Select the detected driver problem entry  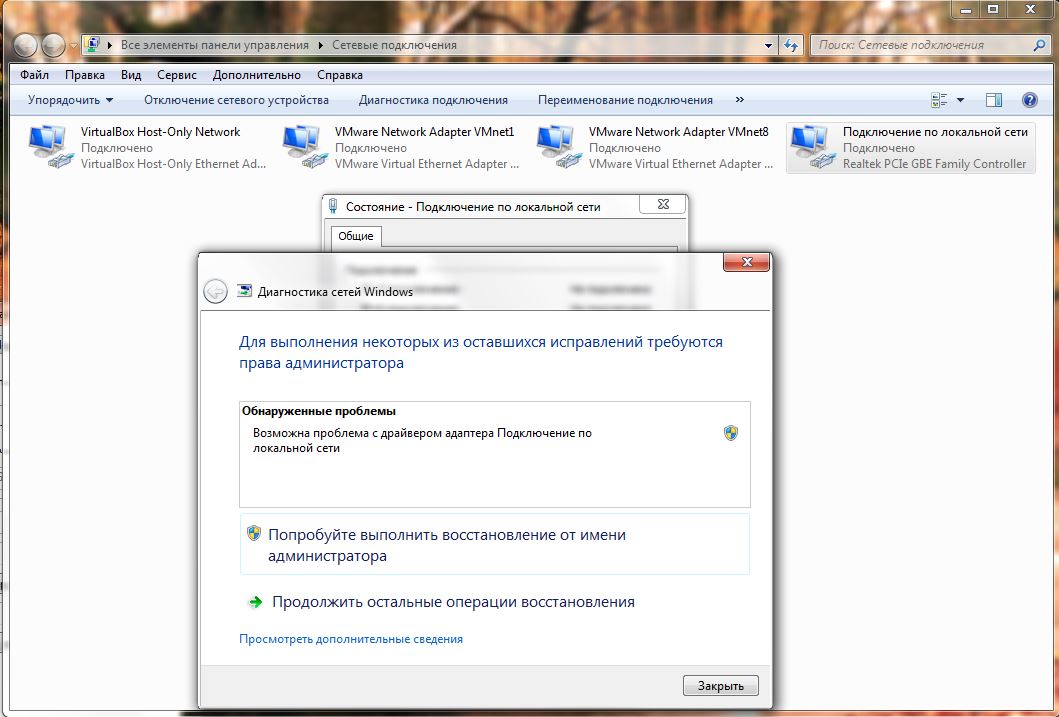495,440
